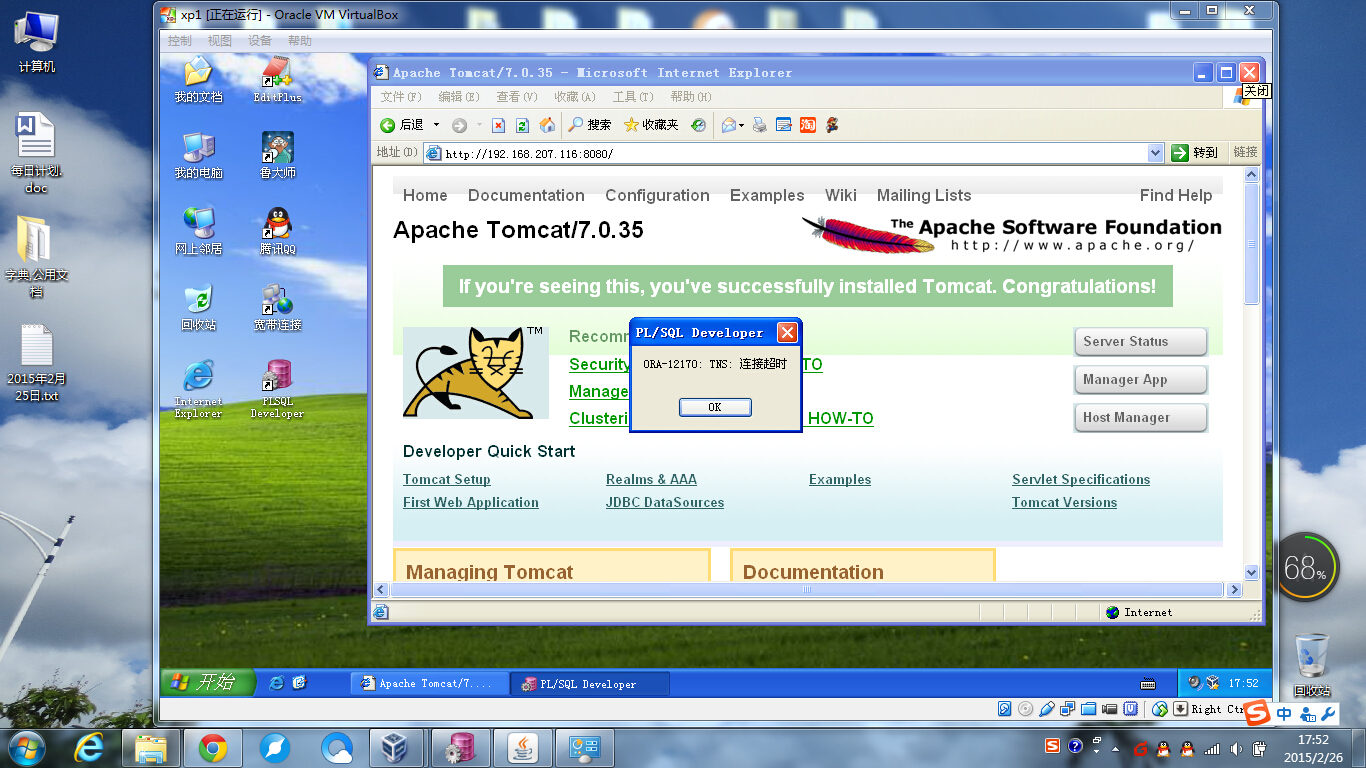Open the 文件(F) menu in IE

click(x=401, y=97)
